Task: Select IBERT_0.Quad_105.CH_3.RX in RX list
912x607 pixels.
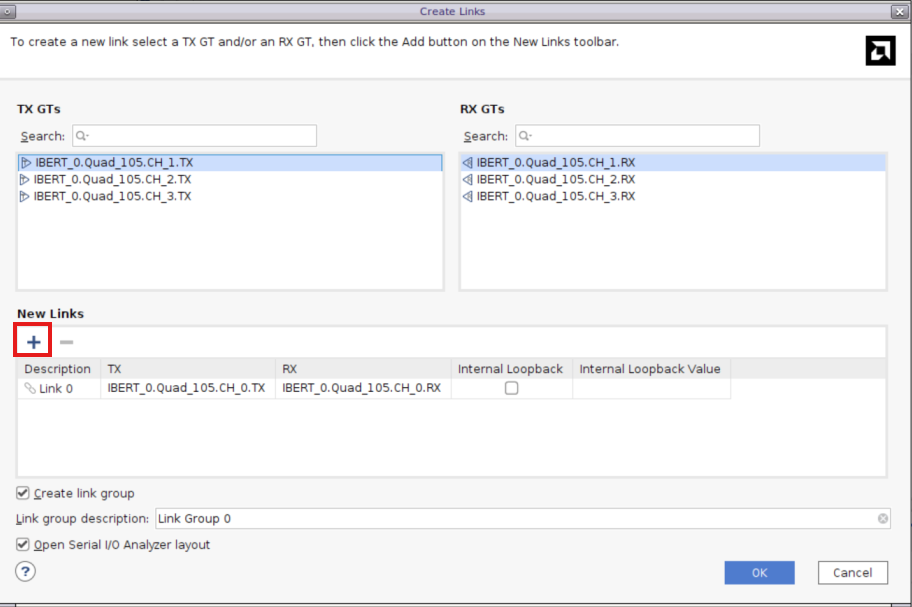Action: 555,196
